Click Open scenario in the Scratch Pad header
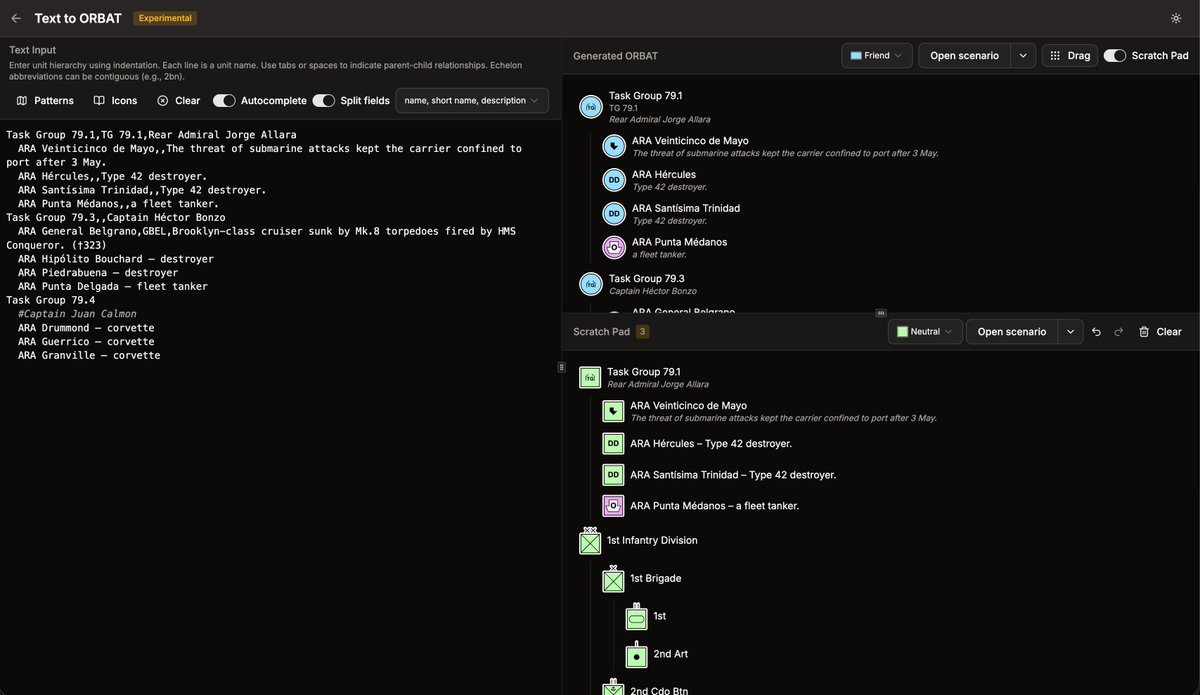 pyautogui.click(x=1011, y=331)
